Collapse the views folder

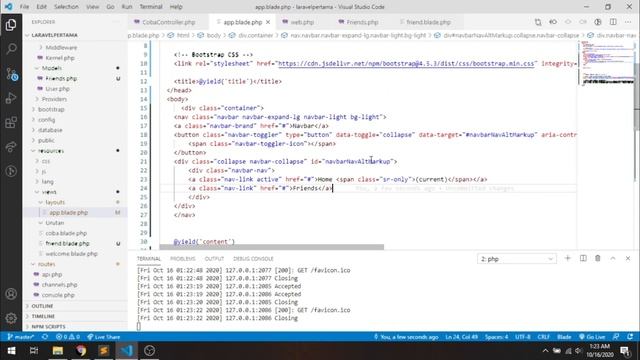coord(49,192)
